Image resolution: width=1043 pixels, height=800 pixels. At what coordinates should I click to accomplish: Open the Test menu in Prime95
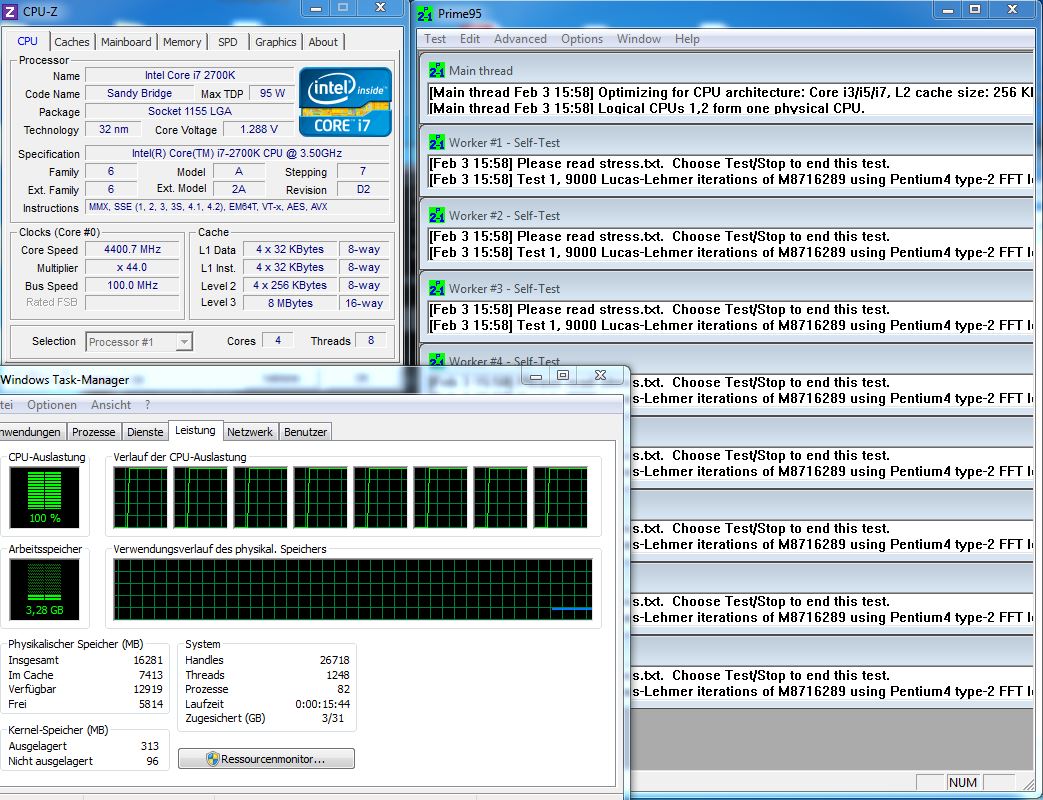coord(435,39)
